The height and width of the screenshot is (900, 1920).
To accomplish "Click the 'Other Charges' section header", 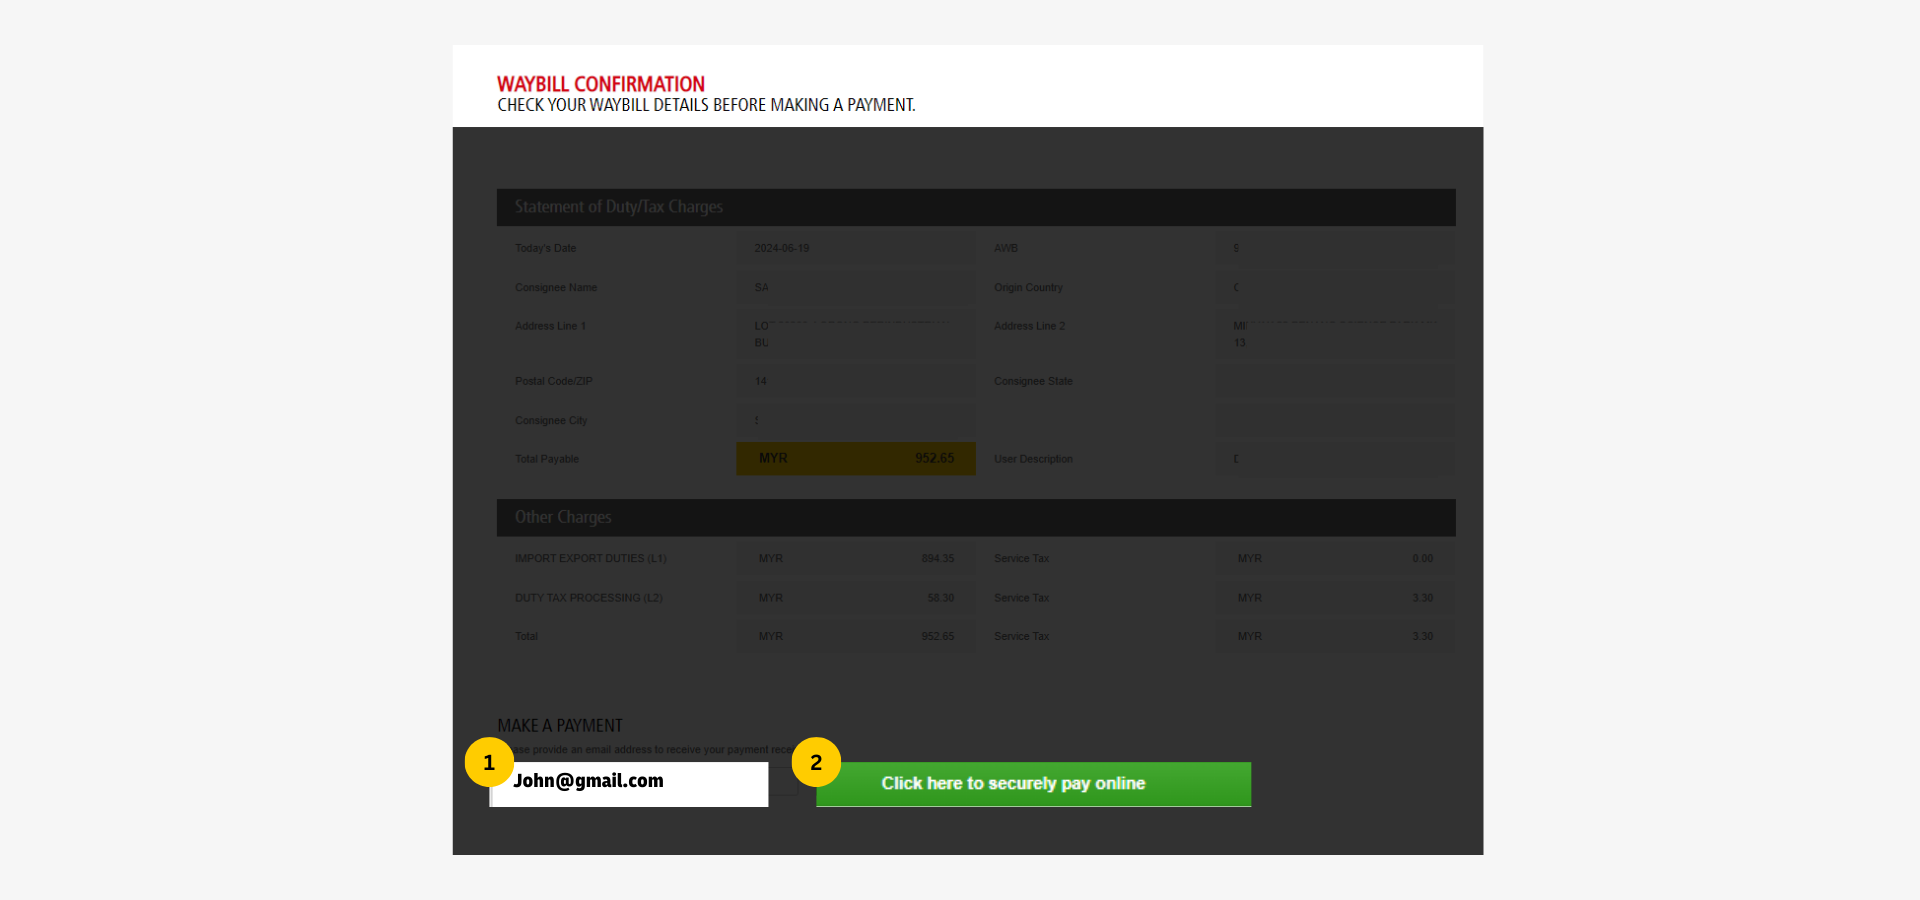I will (x=976, y=518).
